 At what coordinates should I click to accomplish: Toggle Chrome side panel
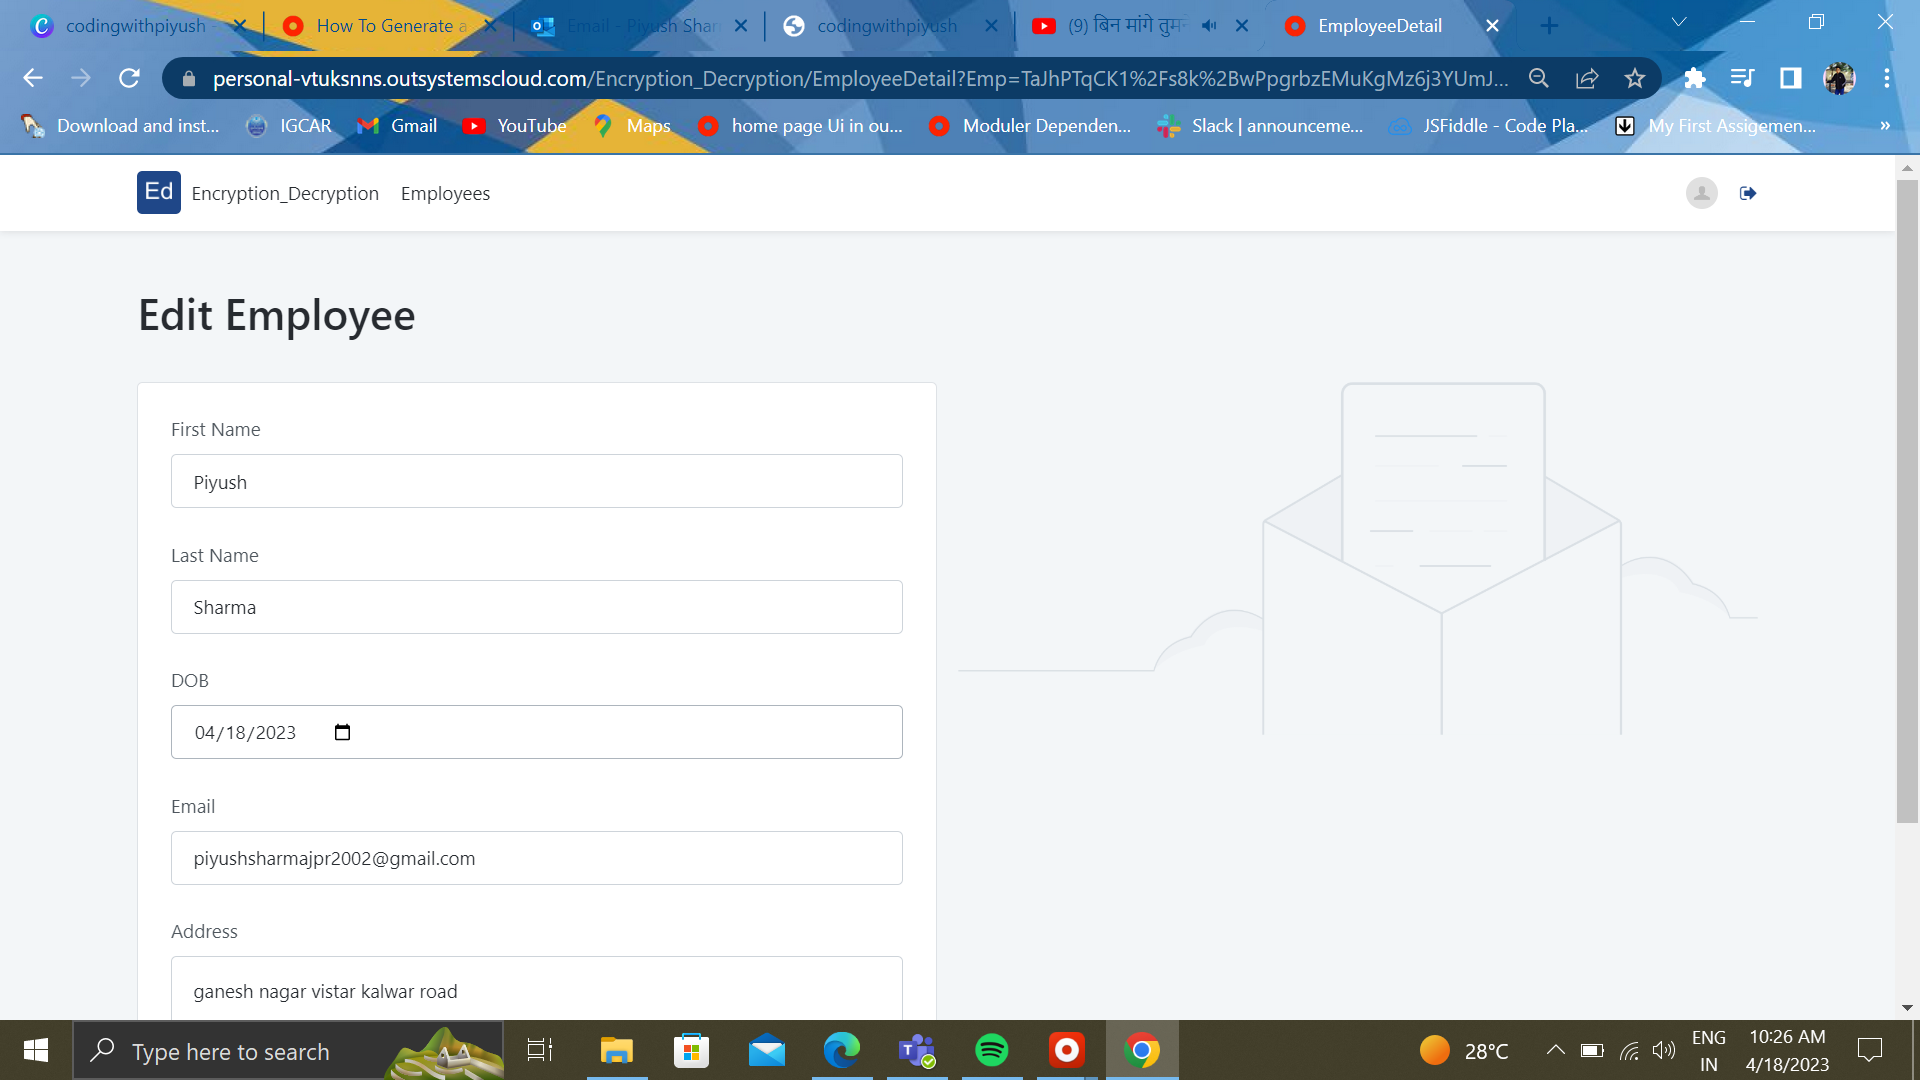(x=1790, y=78)
